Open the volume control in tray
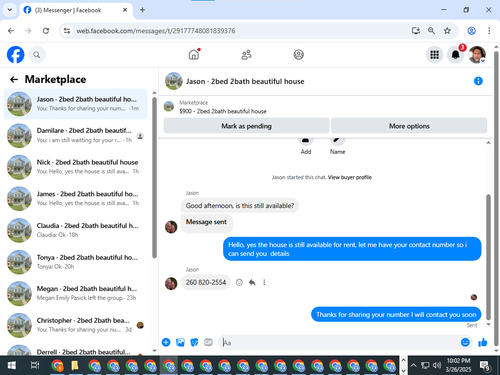Screen dimensions: 500x375 coord(437,365)
